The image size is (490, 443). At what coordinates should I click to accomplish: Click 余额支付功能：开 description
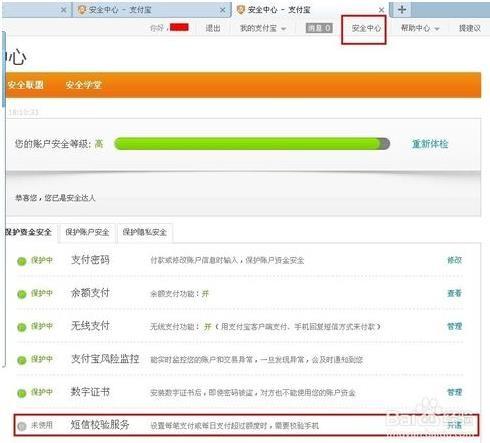pyautogui.click(x=179, y=294)
